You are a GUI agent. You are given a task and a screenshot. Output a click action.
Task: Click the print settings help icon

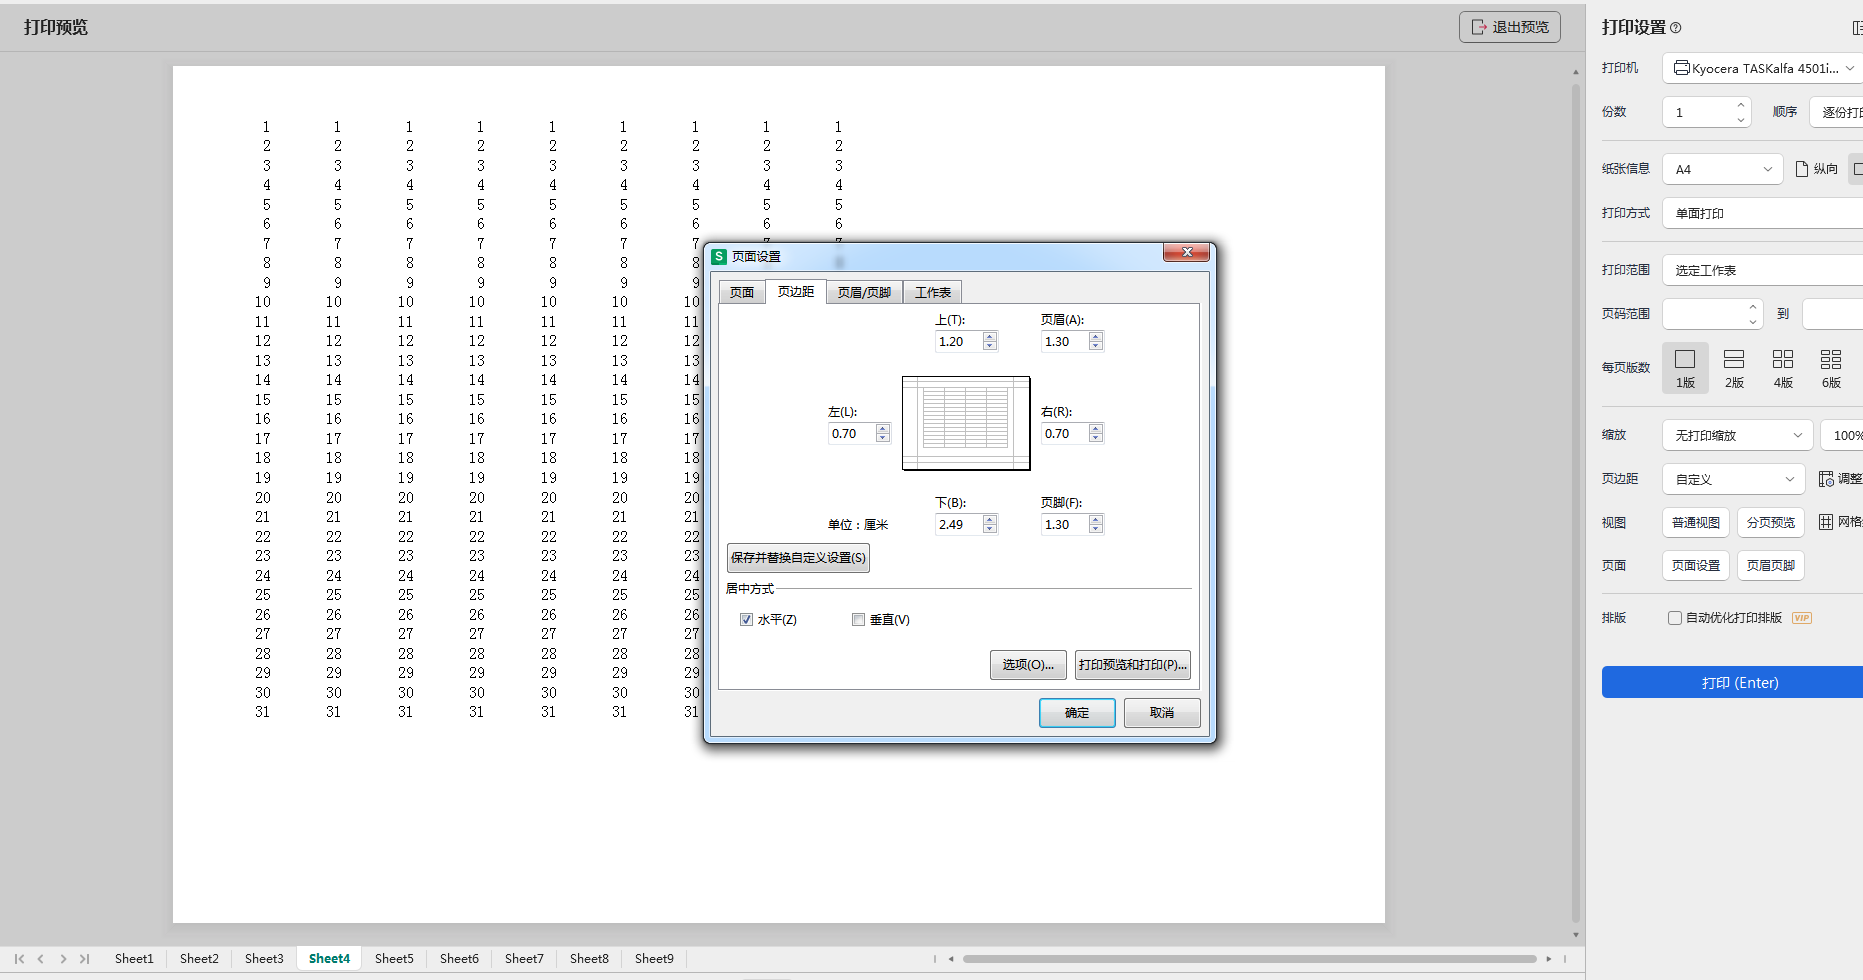1676,28
